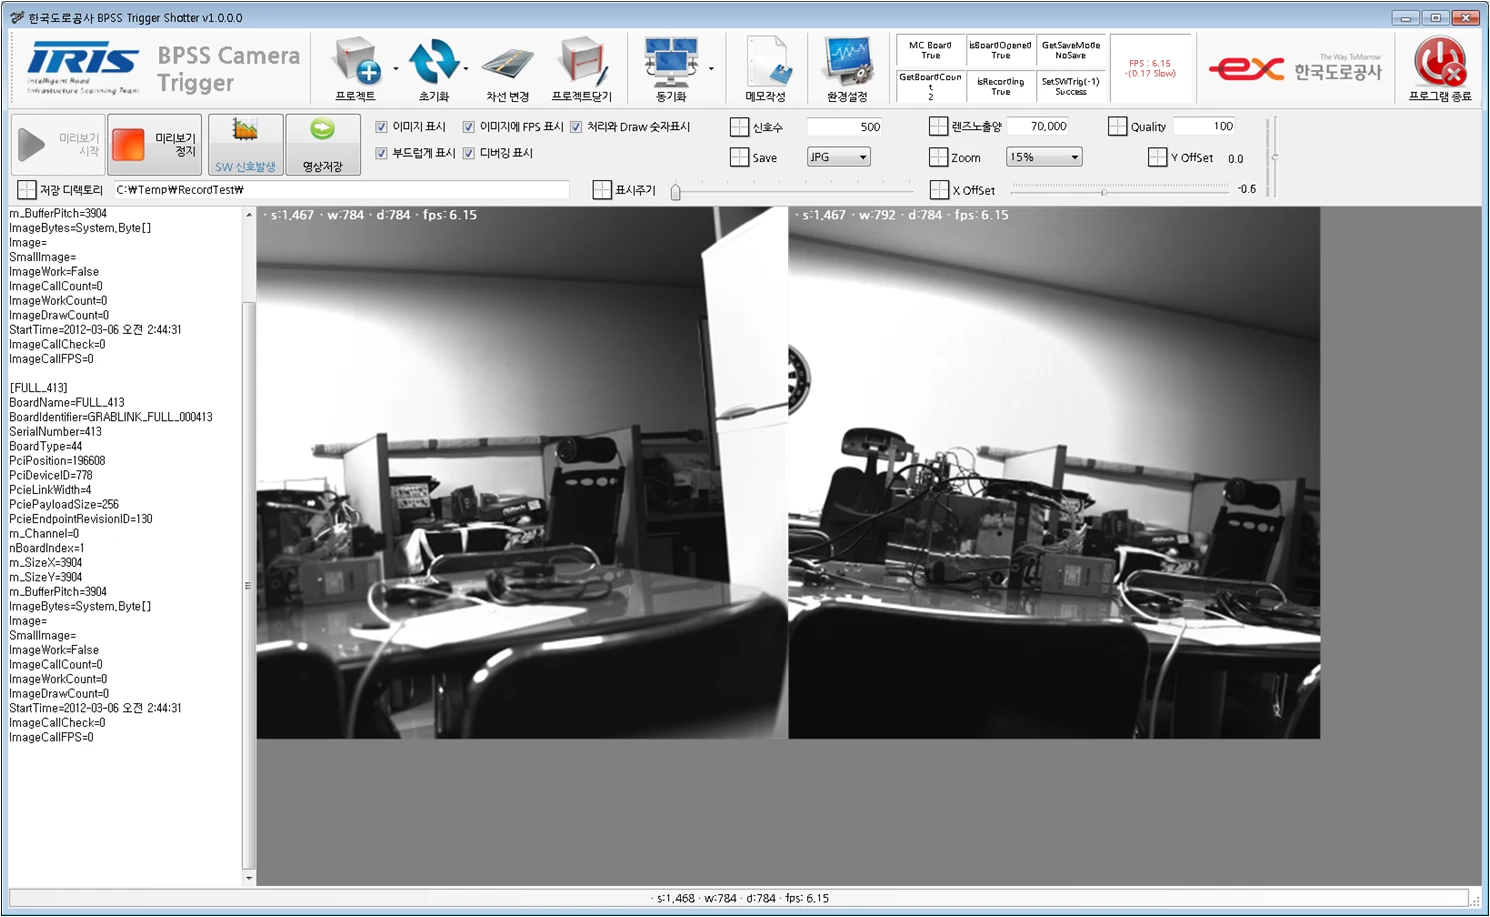Click the grid icon beside Zoom
This screenshot has height=917, width=1490.
[x=938, y=157]
